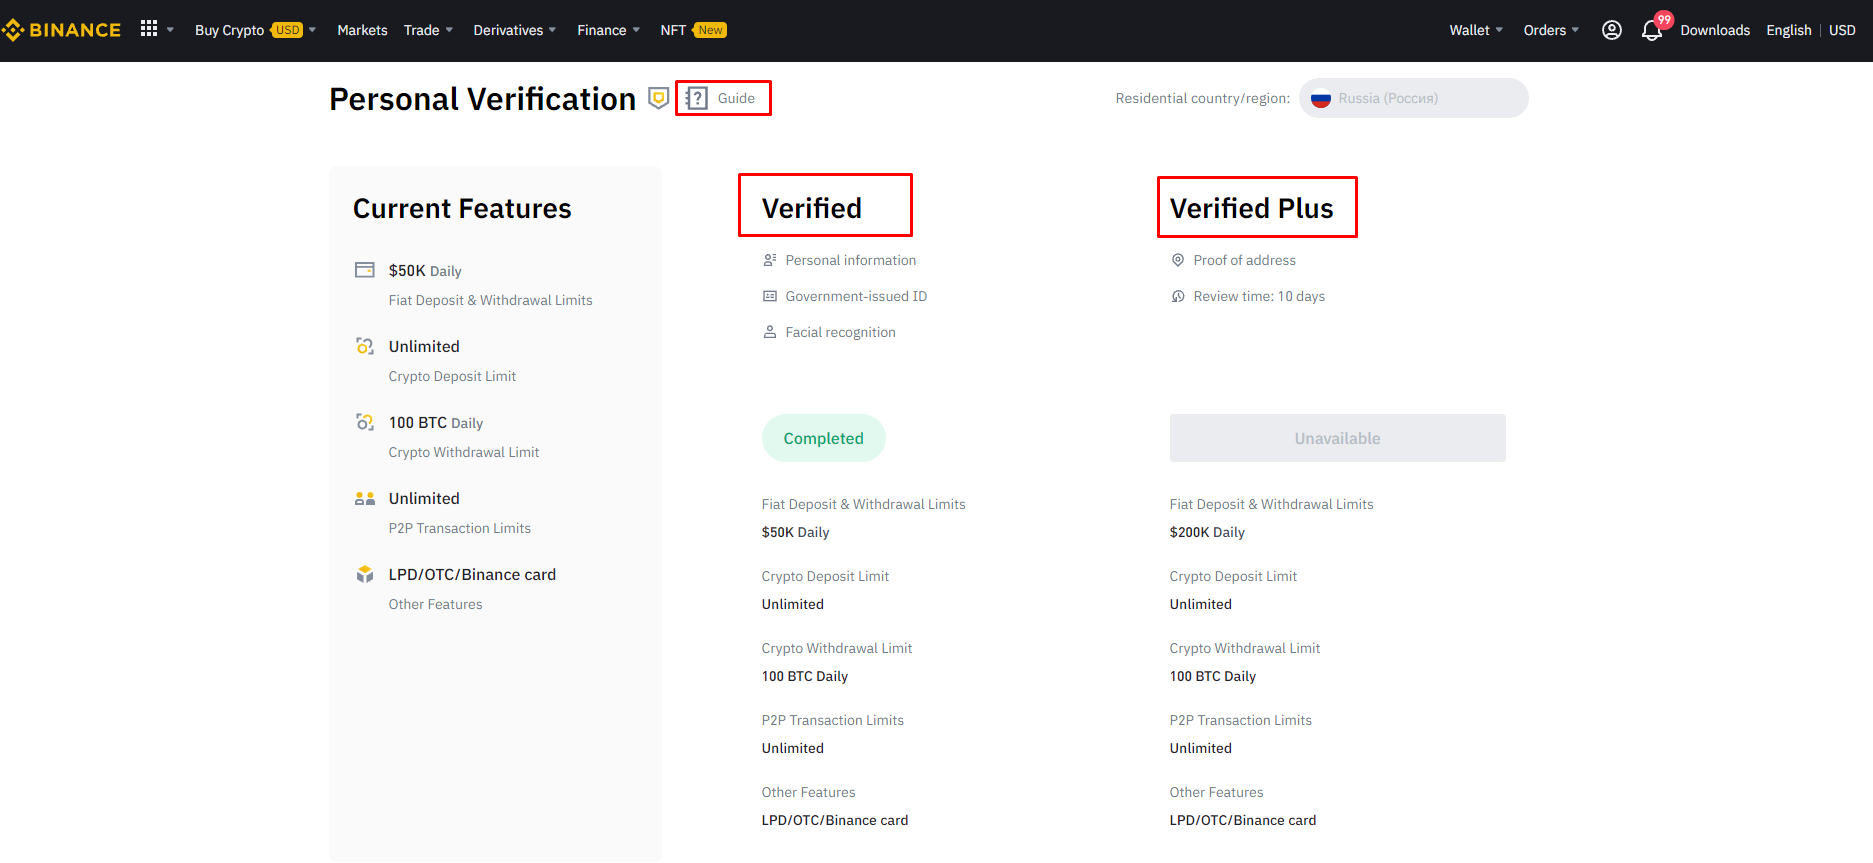Open the Downloads menu item

[1715, 30]
